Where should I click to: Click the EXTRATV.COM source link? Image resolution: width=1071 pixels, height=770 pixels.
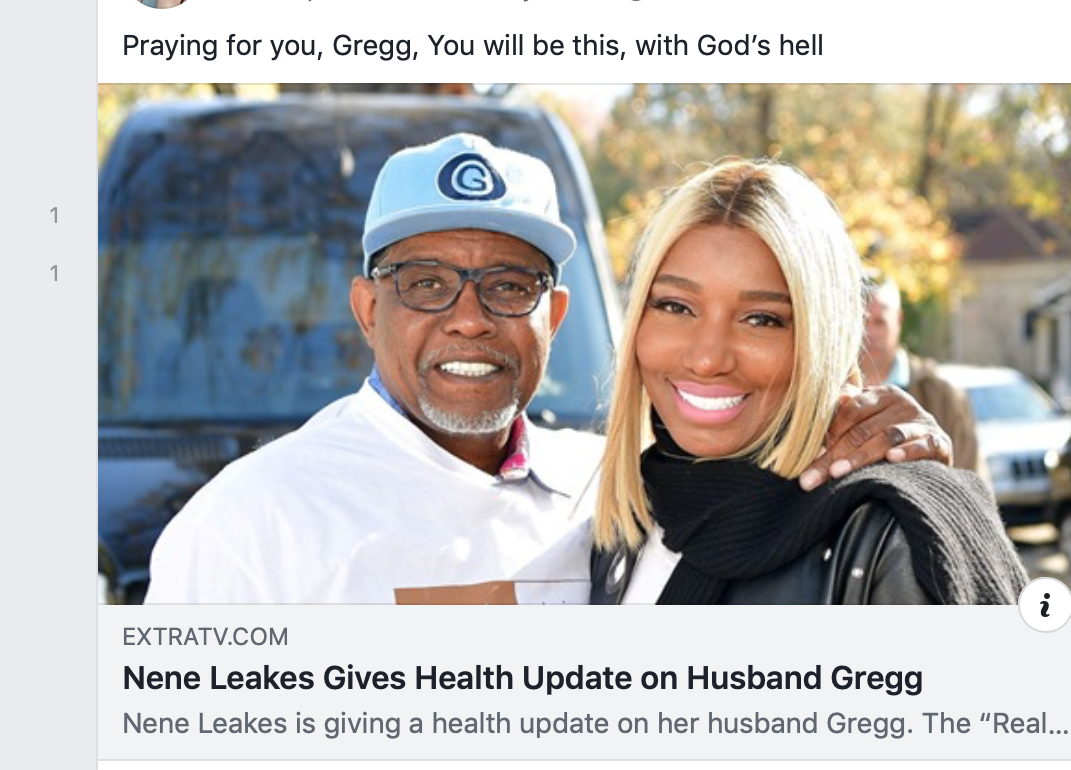tap(205, 637)
